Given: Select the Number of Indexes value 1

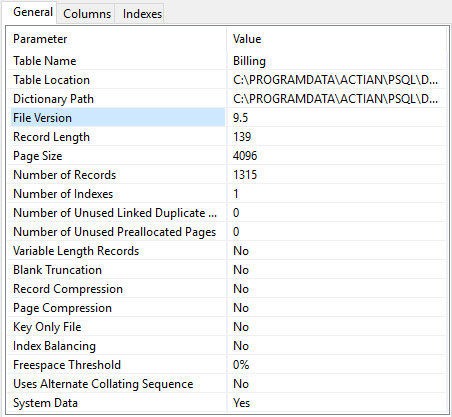Looking at the screenshot, I should [x=236, y=194].
